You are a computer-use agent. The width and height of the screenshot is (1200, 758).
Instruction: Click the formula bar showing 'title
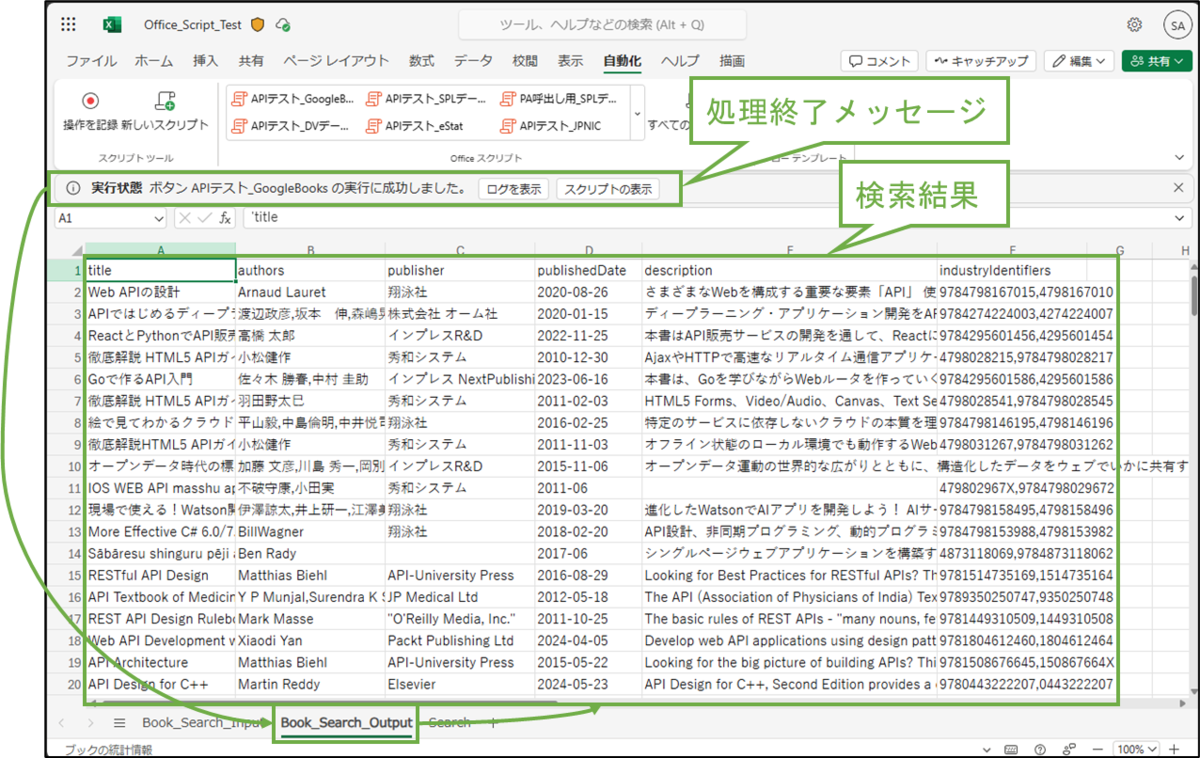click(x=713, y=217)
